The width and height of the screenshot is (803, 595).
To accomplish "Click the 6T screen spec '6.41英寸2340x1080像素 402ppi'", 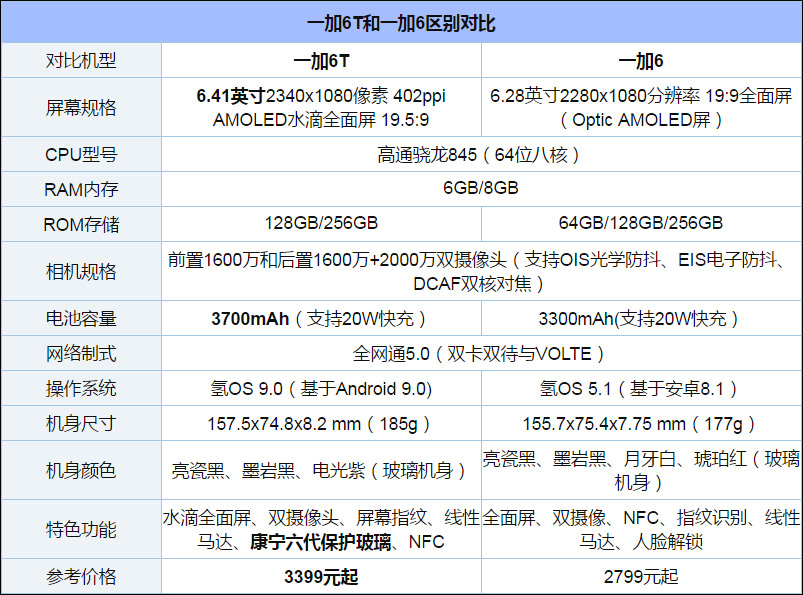I will (321, 96).
